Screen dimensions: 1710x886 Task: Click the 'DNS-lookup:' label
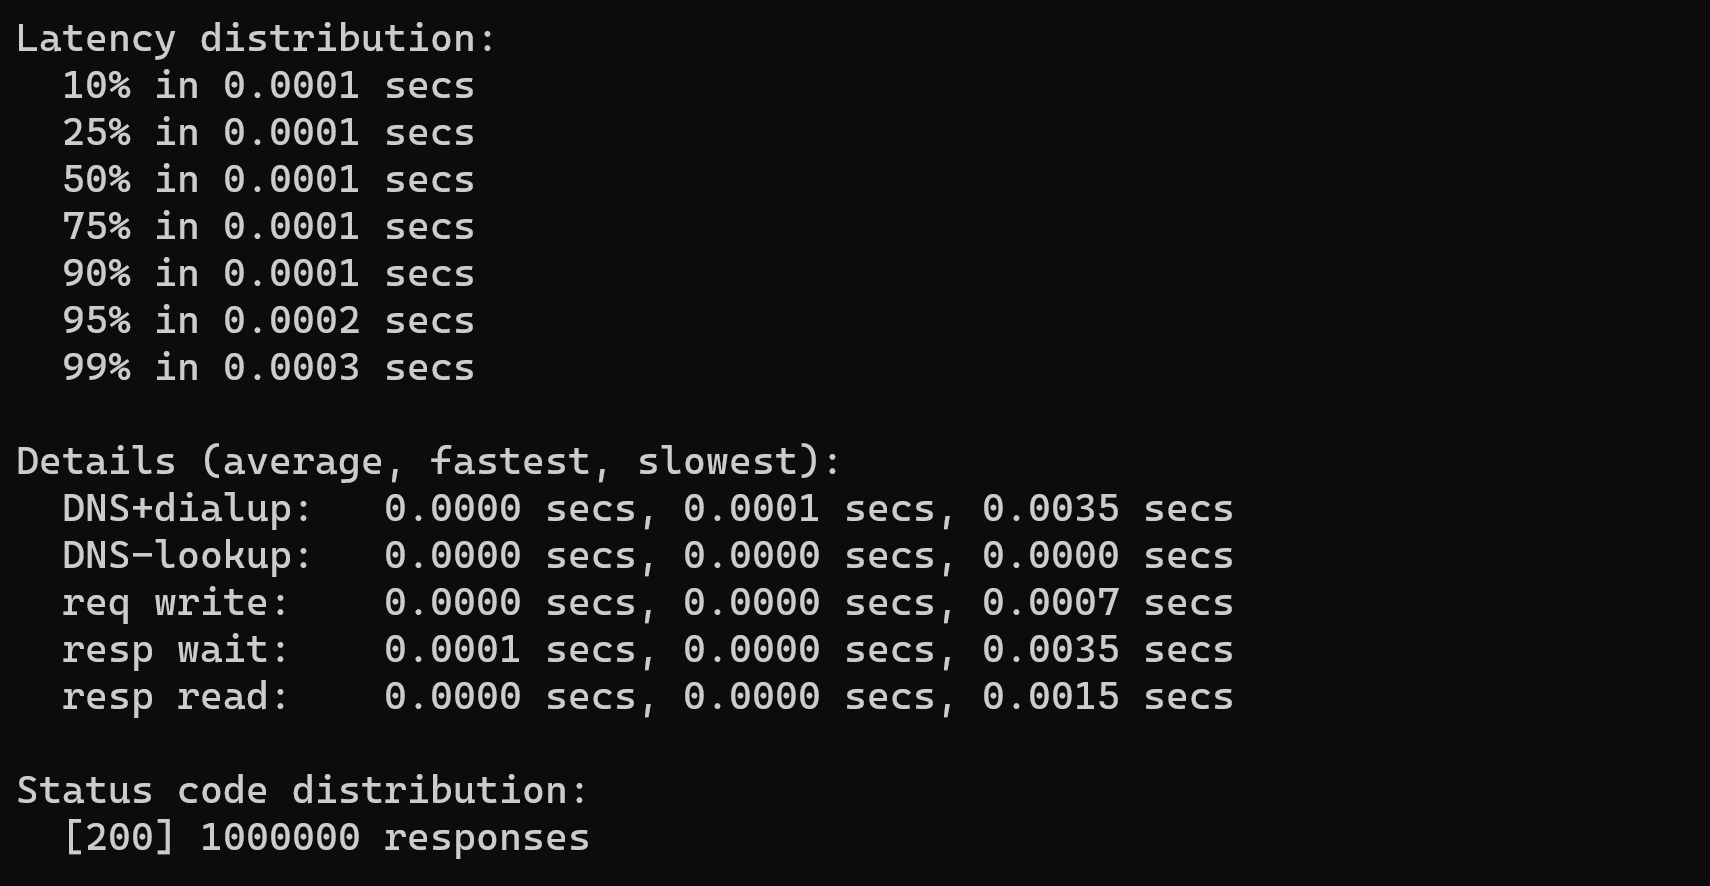click(188, 556)
